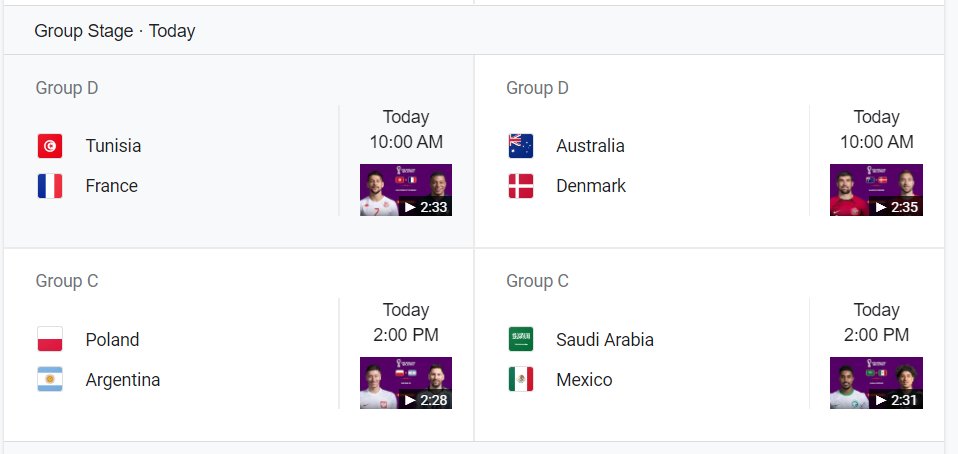
Task: Click the Poland flag icon
Action: pyautogui.click(x=49, y=339)
